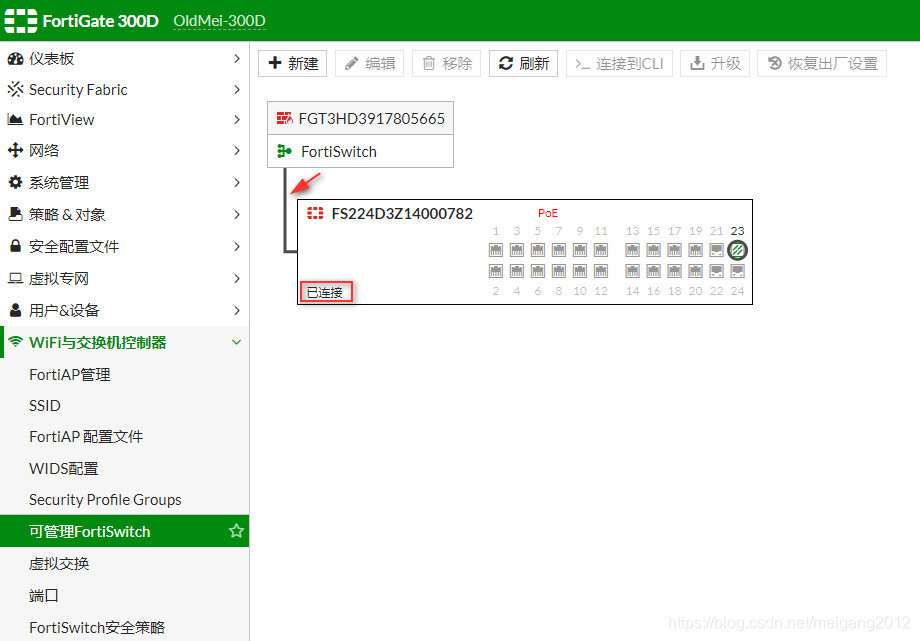Screen dimensions: 920x641
Task: Open the SSID menu item
Action: click(x=124, y=406)
